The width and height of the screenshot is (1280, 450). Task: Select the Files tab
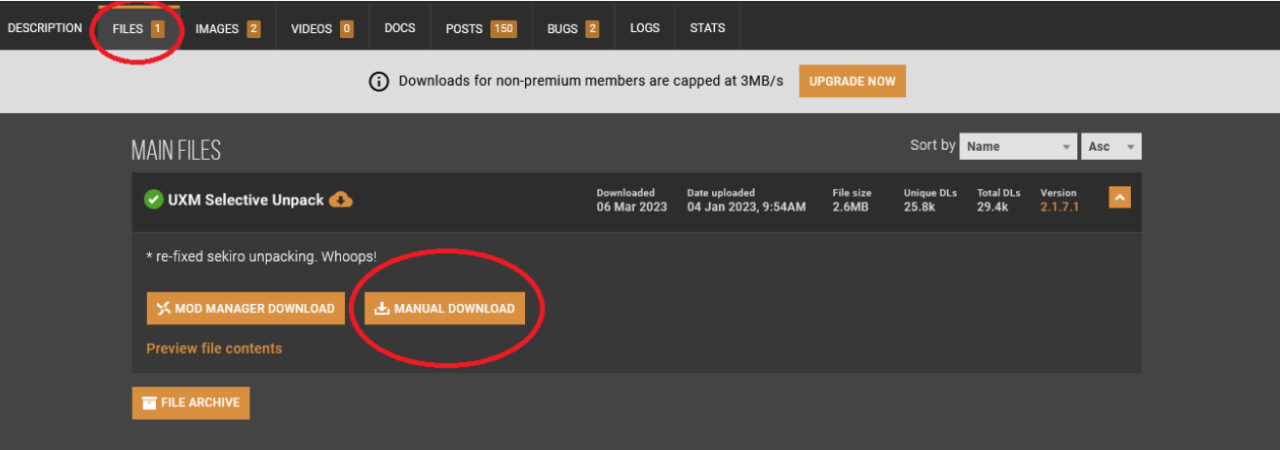tap(138, 29)
